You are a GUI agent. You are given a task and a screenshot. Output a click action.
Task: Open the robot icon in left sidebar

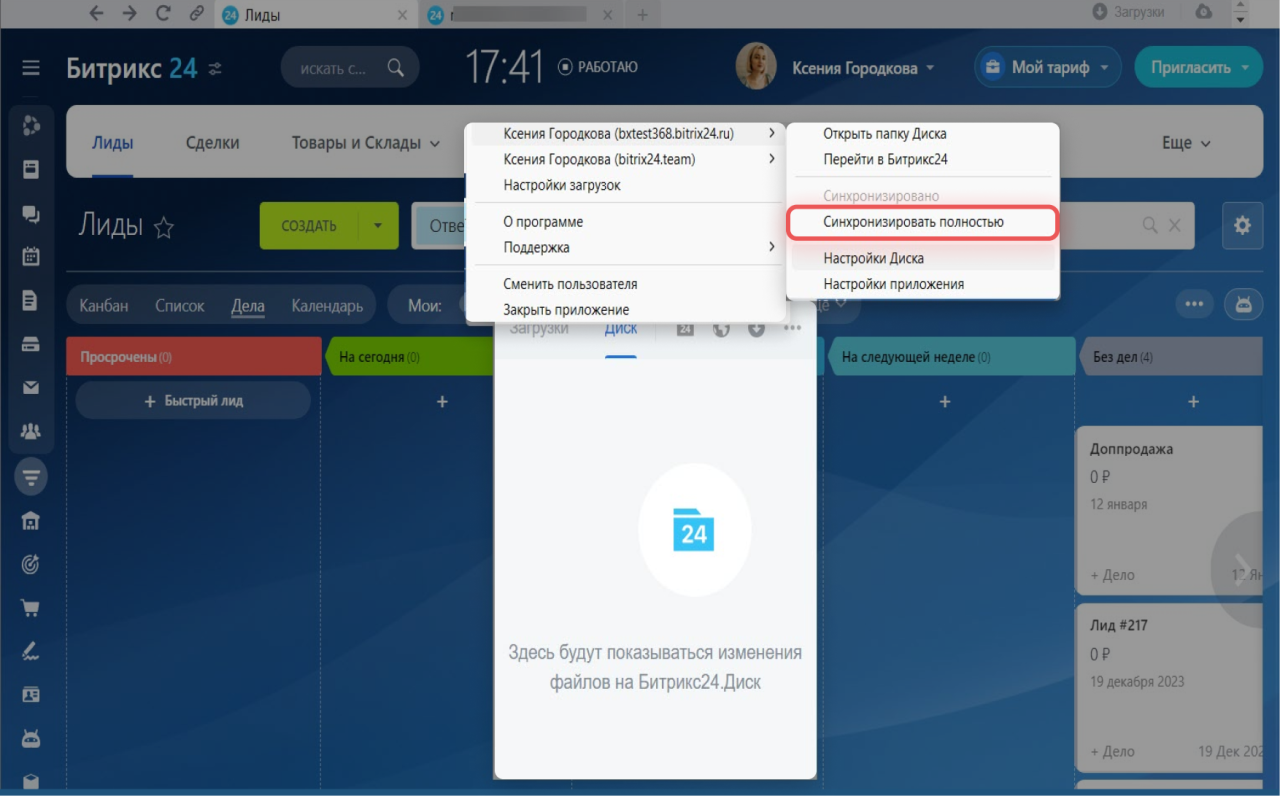click(31, 739)
